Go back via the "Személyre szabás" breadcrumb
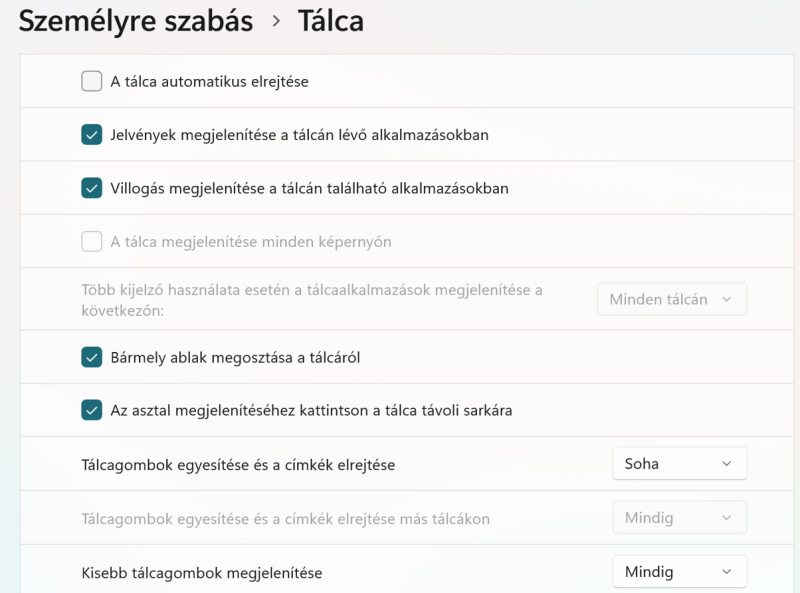The height and width of the screenshot is (593, 800). pyautogui.click(x=136, y=21)
